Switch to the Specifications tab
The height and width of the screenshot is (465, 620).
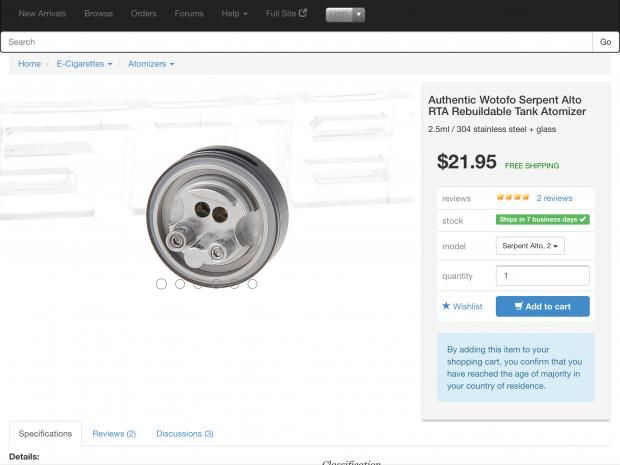pos(45,434)
